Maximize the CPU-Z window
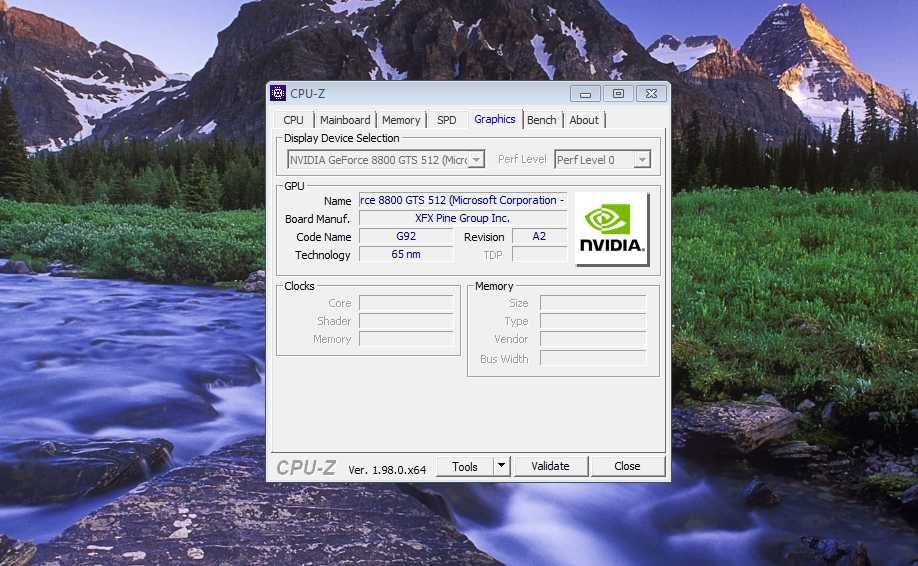This screenshot has height=566, width=918. click(x=618, y=94)
